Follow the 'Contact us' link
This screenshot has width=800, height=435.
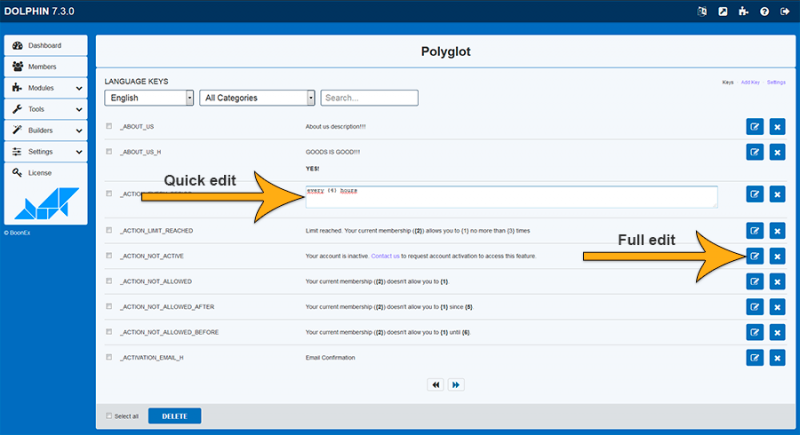(385, 256)
